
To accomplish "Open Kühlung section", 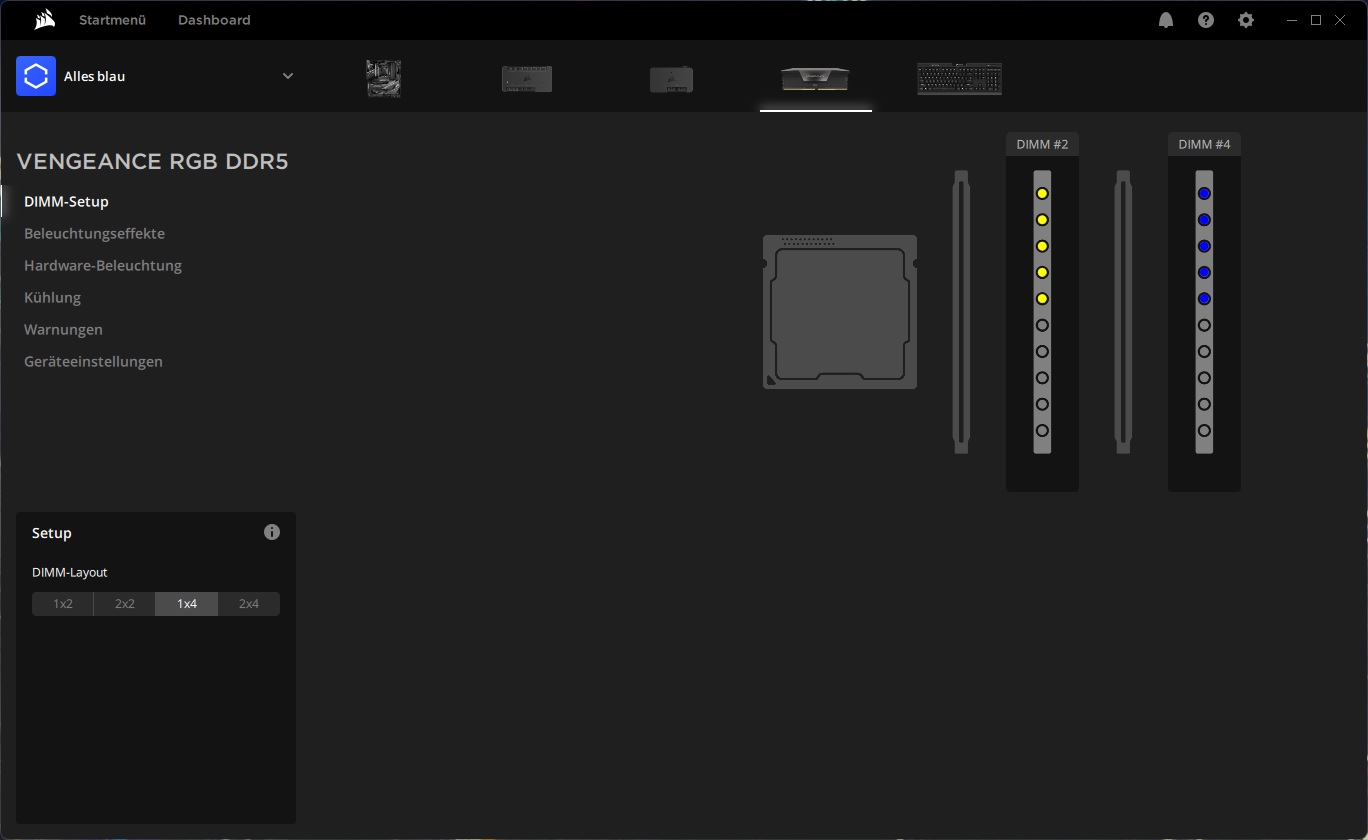I will 52,297.
